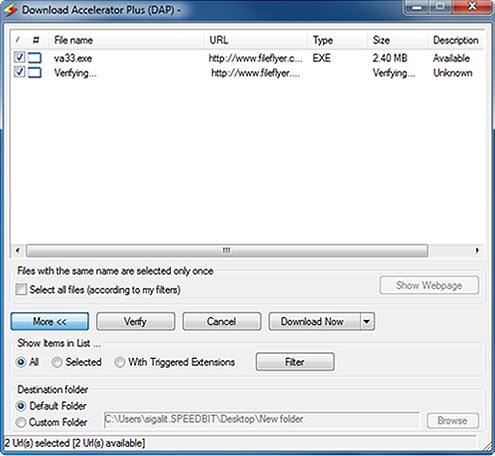Click the Verify button

[x=136, y=321]
